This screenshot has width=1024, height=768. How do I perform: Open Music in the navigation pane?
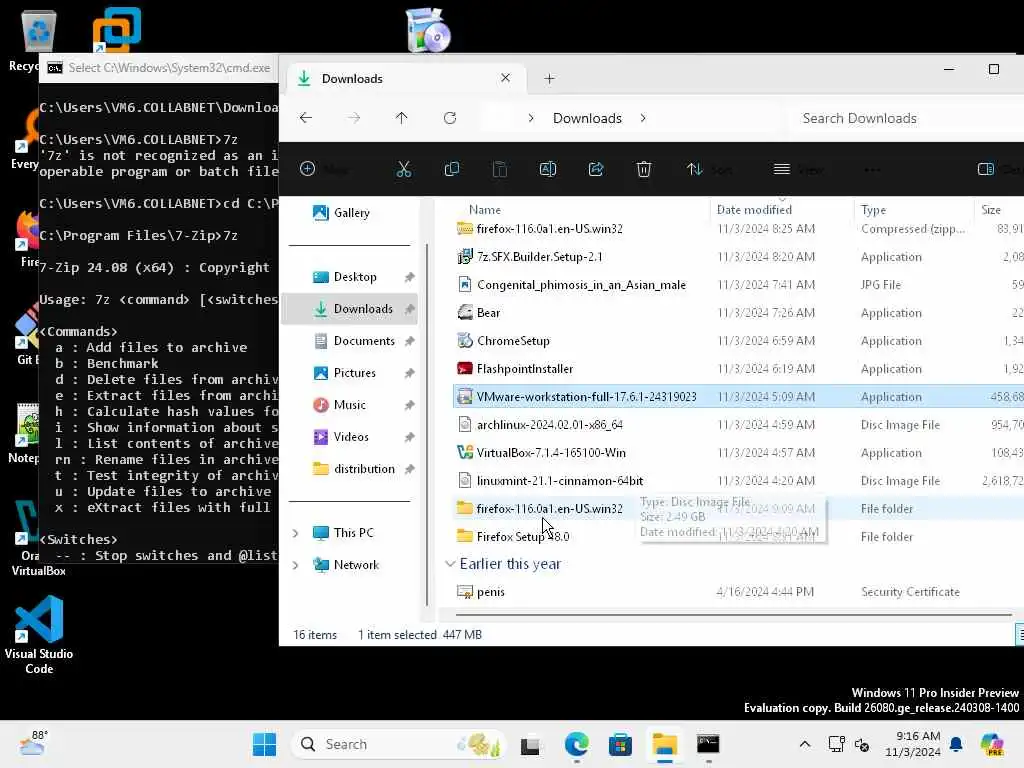click(x=349, y=405)
